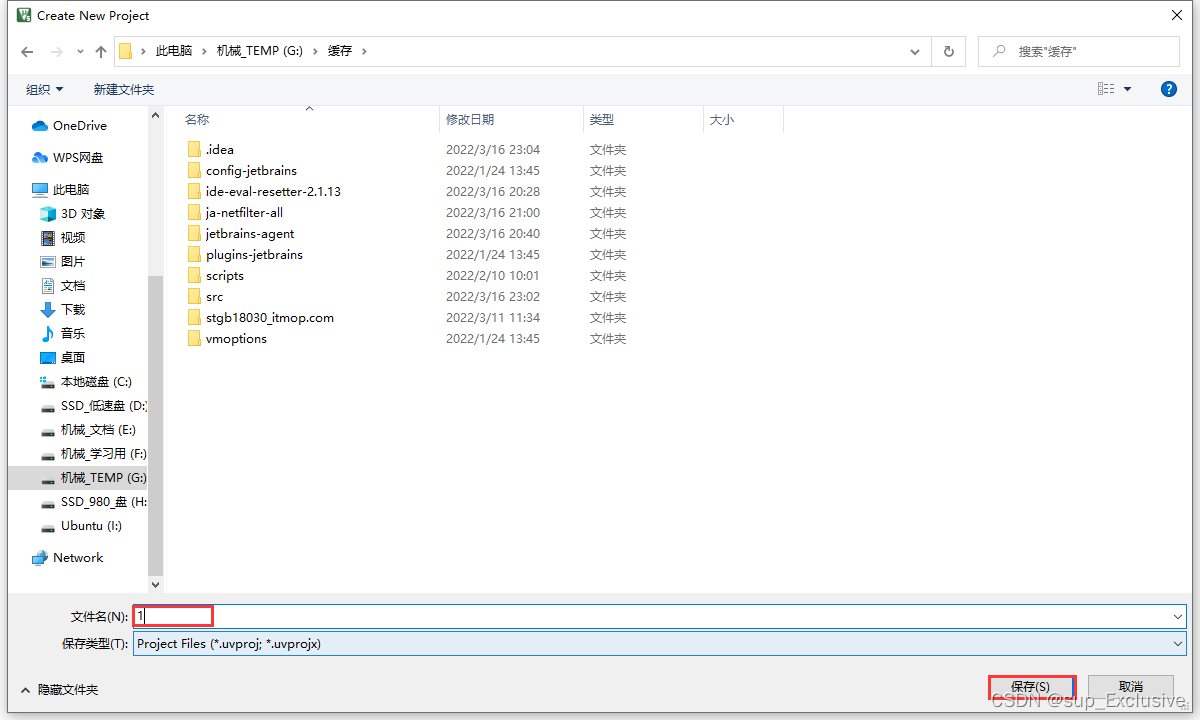Refresh the current folder view

(x=948, y=51)
